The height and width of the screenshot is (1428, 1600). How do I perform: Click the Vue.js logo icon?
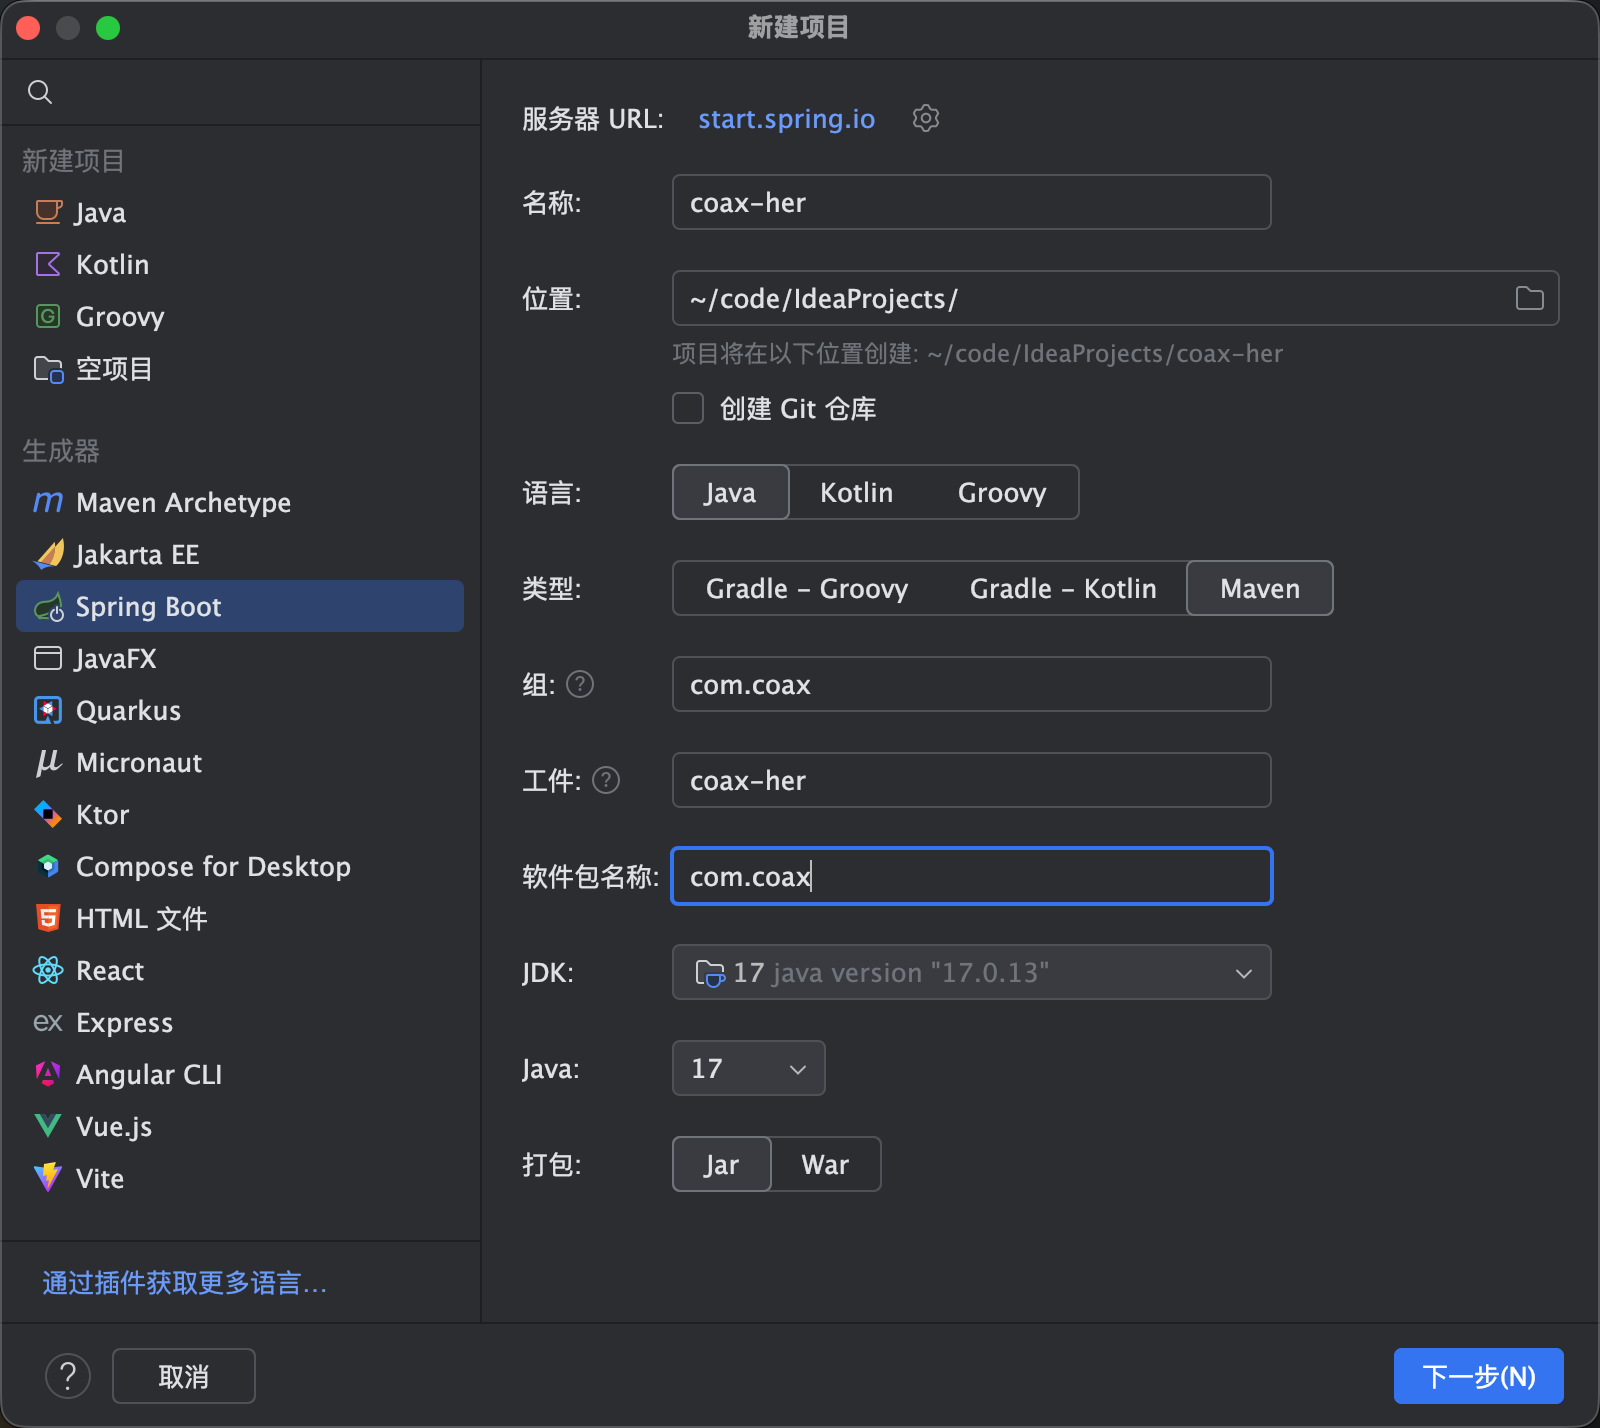click(x=48, y=1126)
